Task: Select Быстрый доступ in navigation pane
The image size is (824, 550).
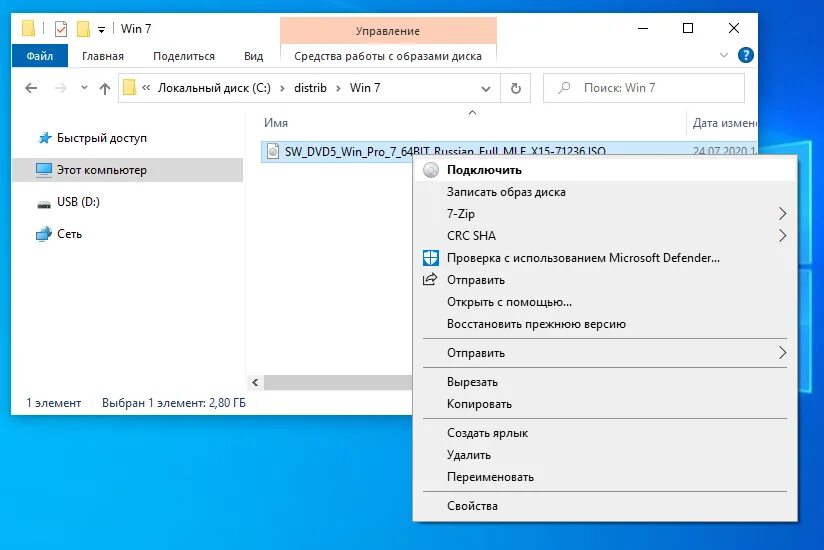Action: [101, 138]
